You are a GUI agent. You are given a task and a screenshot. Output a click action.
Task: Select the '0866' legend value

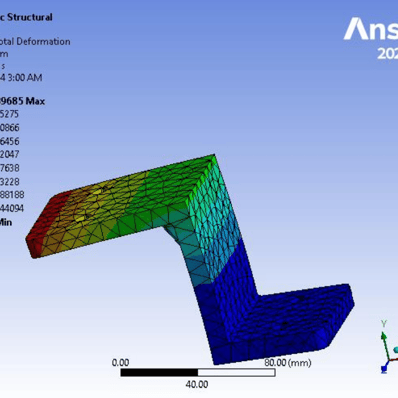coord(10,128)
